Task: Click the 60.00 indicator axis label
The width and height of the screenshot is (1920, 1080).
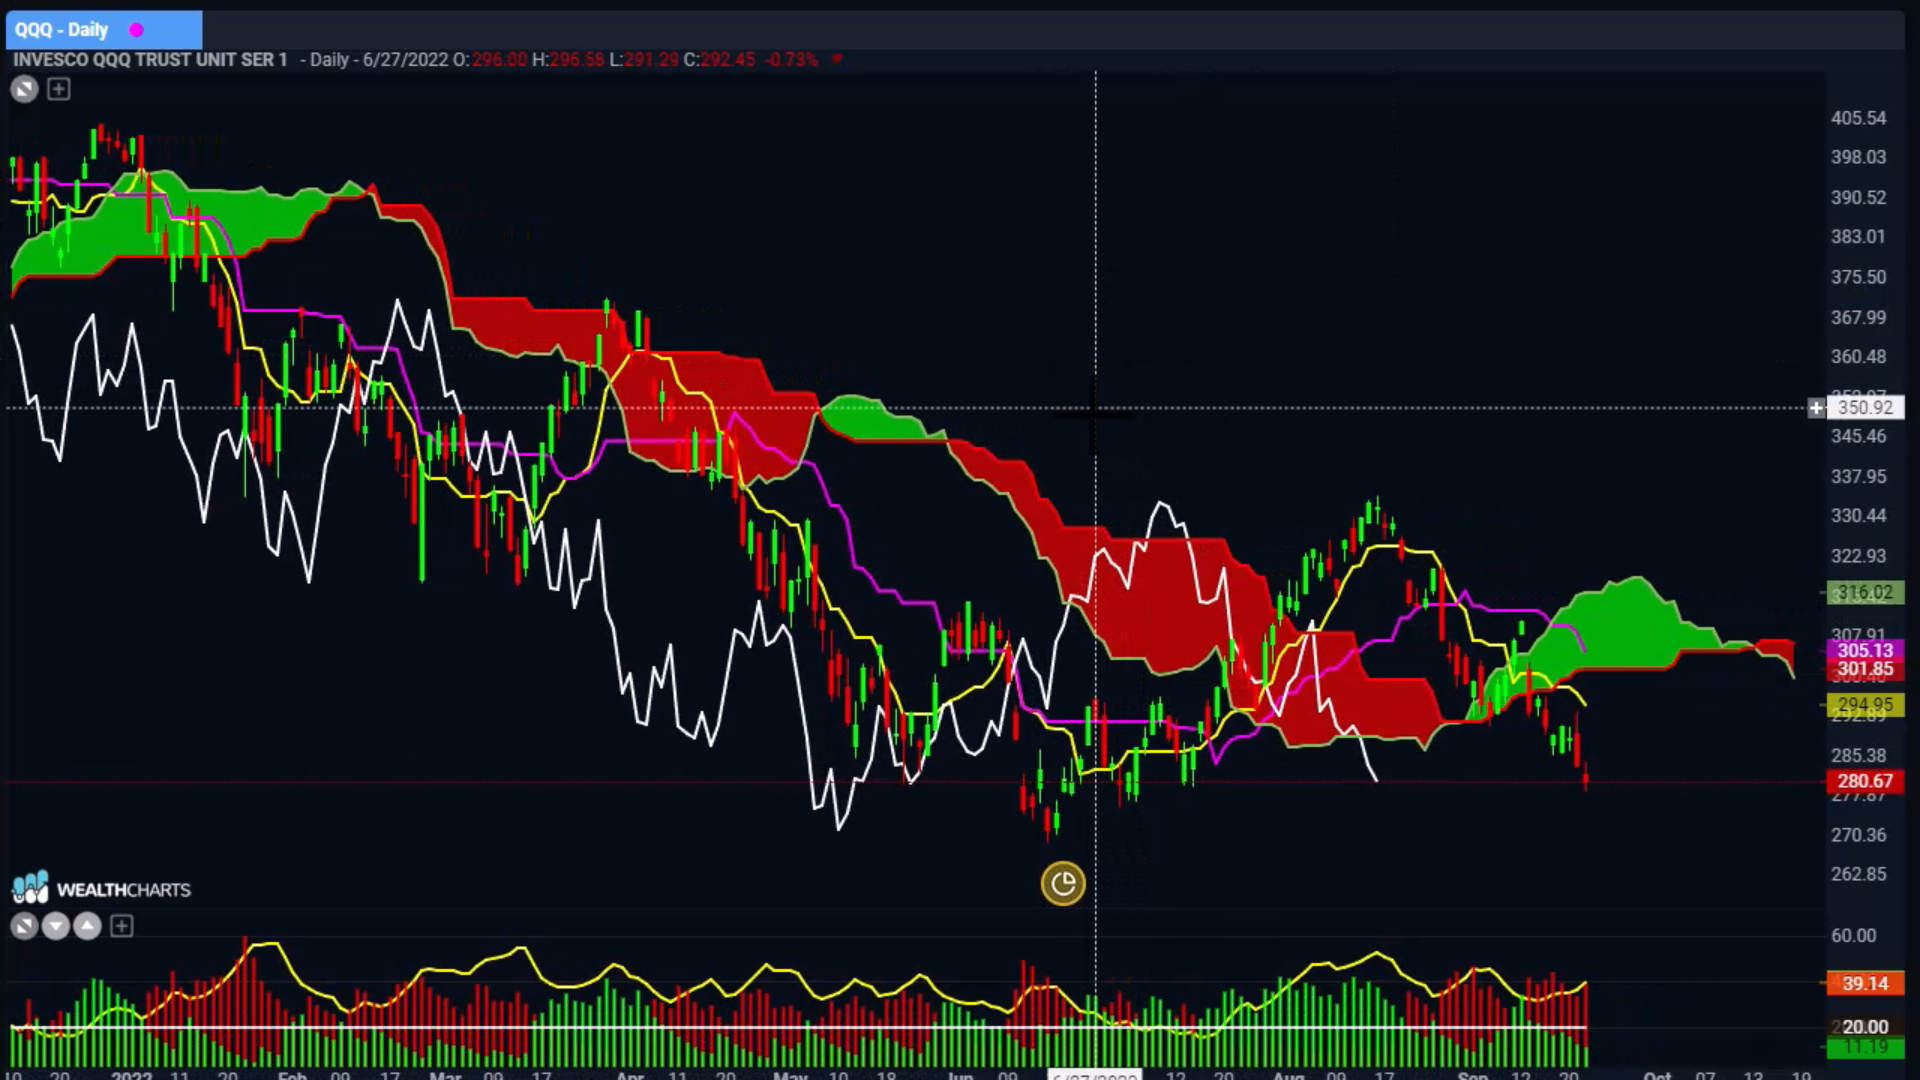Action: tap(1854, 936)
